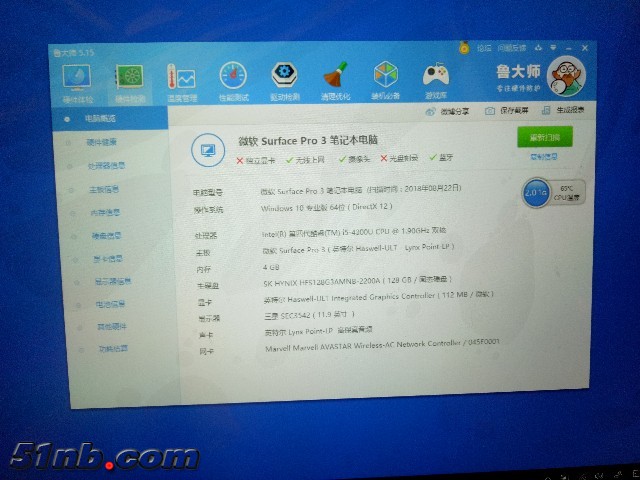640x480 pixels.
Task: Click the SK HYNIX HFS128G3AMNB-2200A disk text
Action: [358, 281]
